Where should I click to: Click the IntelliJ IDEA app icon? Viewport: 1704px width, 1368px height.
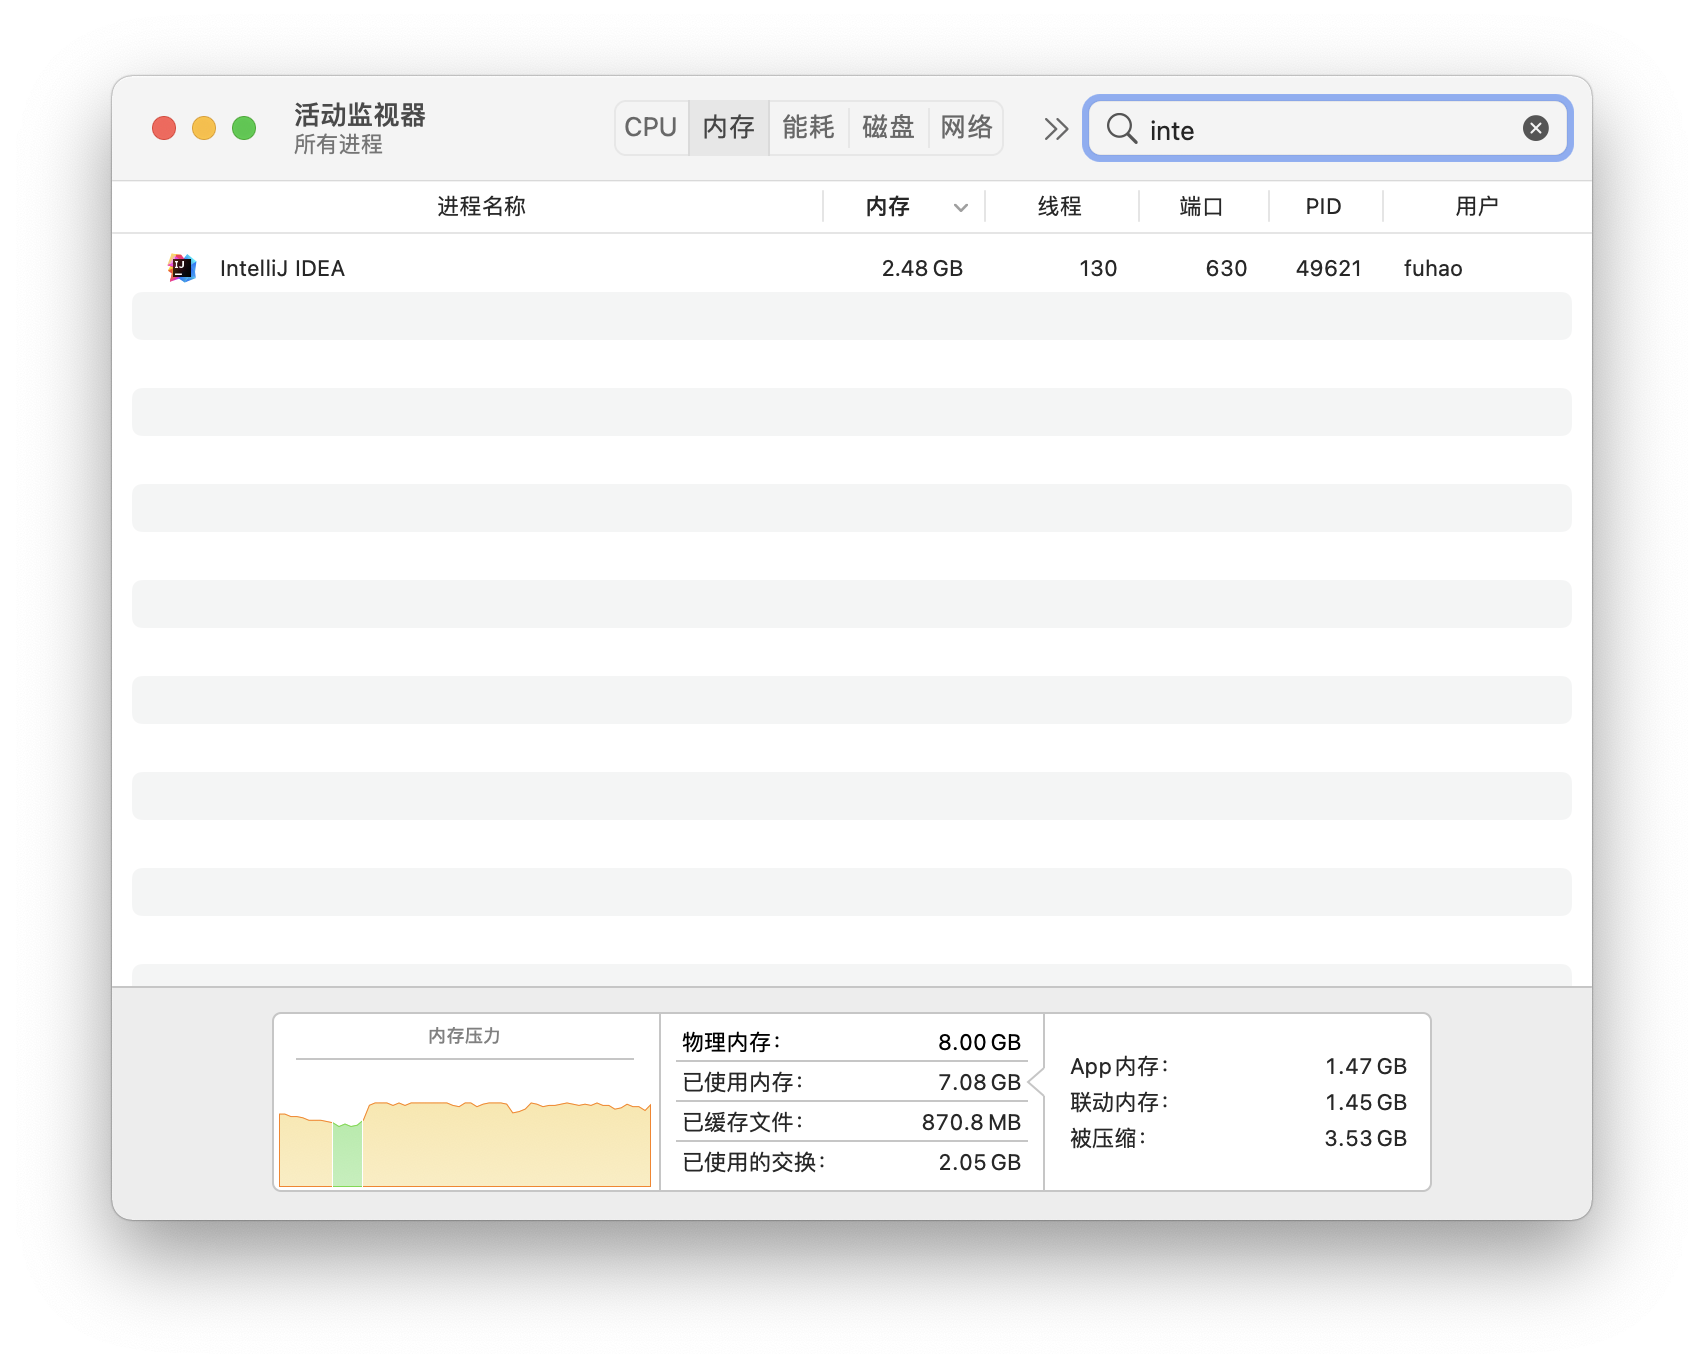point(182,268)
